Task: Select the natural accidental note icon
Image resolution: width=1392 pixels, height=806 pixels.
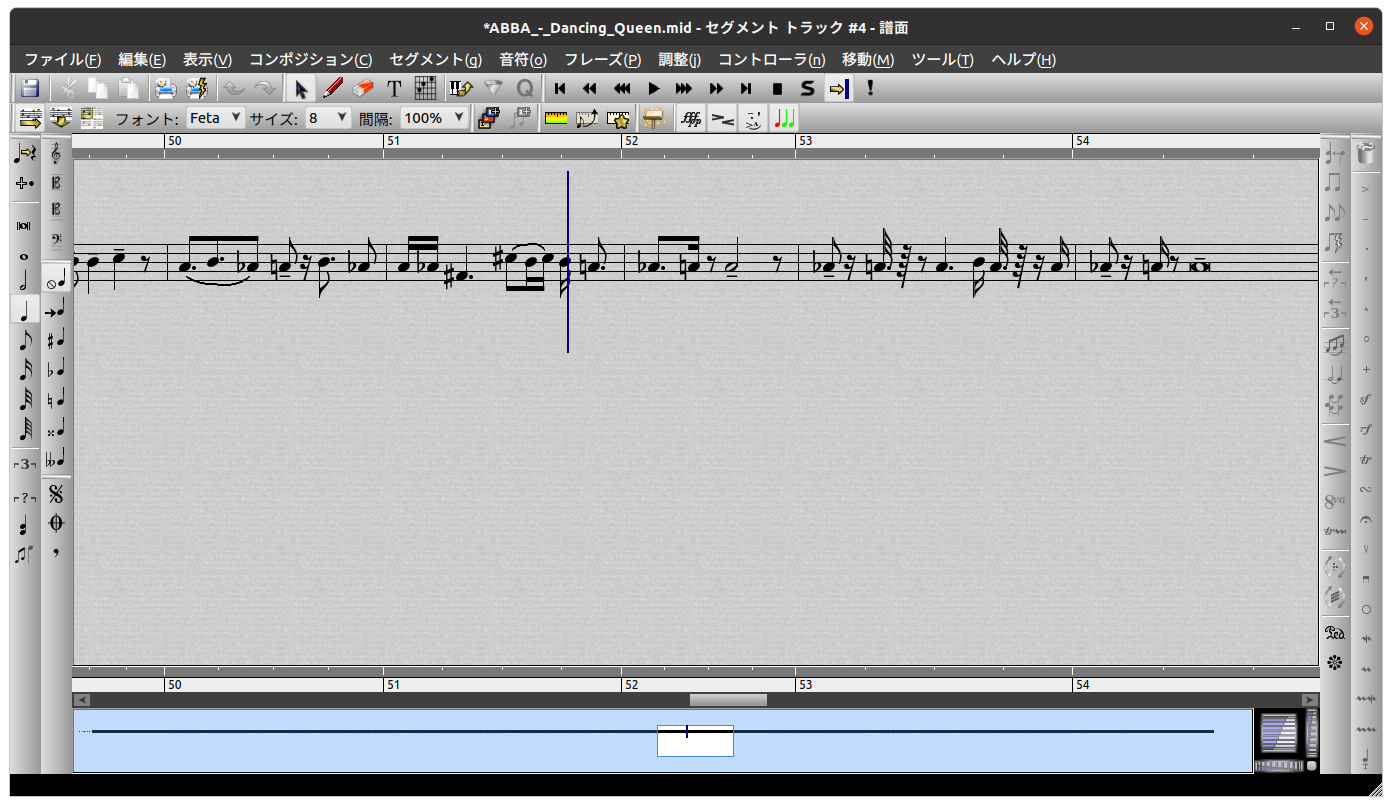Action: 56,399
